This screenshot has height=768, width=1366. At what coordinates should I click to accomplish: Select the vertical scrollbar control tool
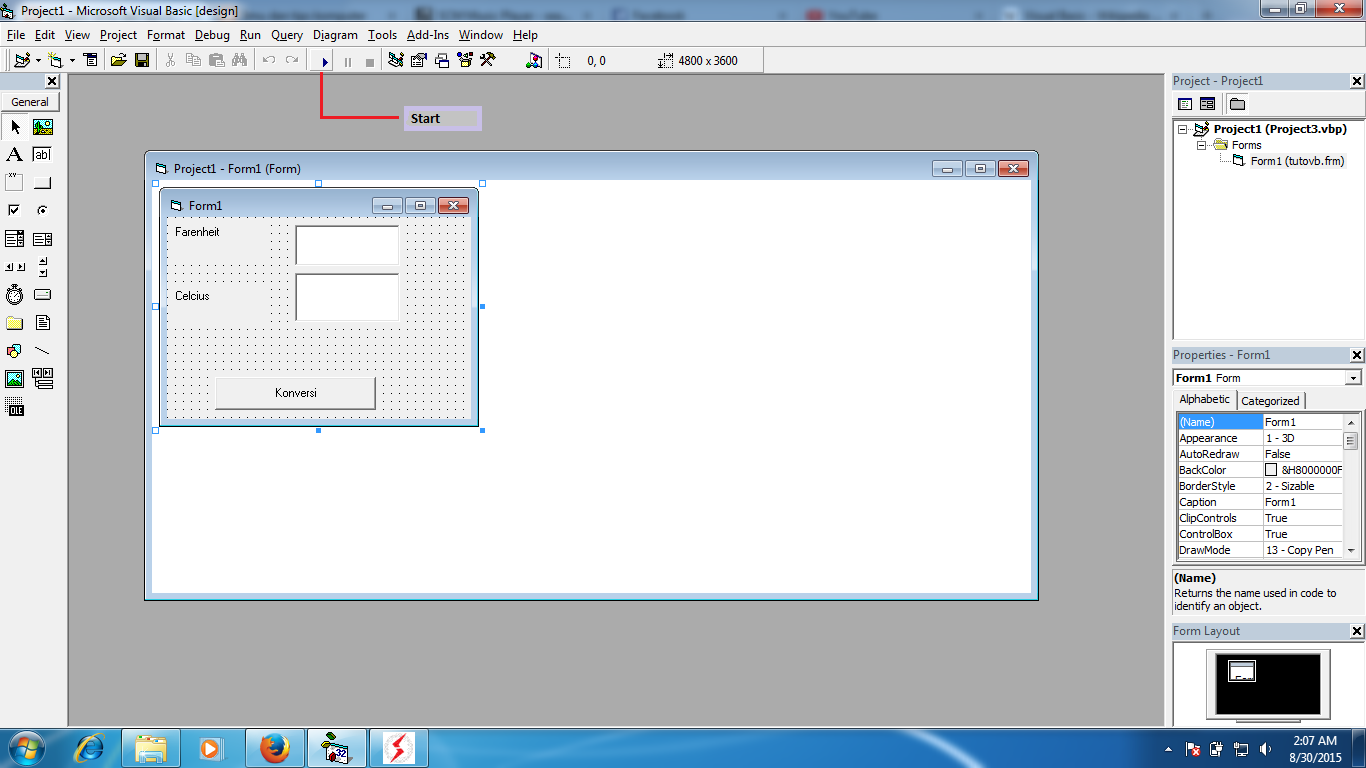point(42,267)
